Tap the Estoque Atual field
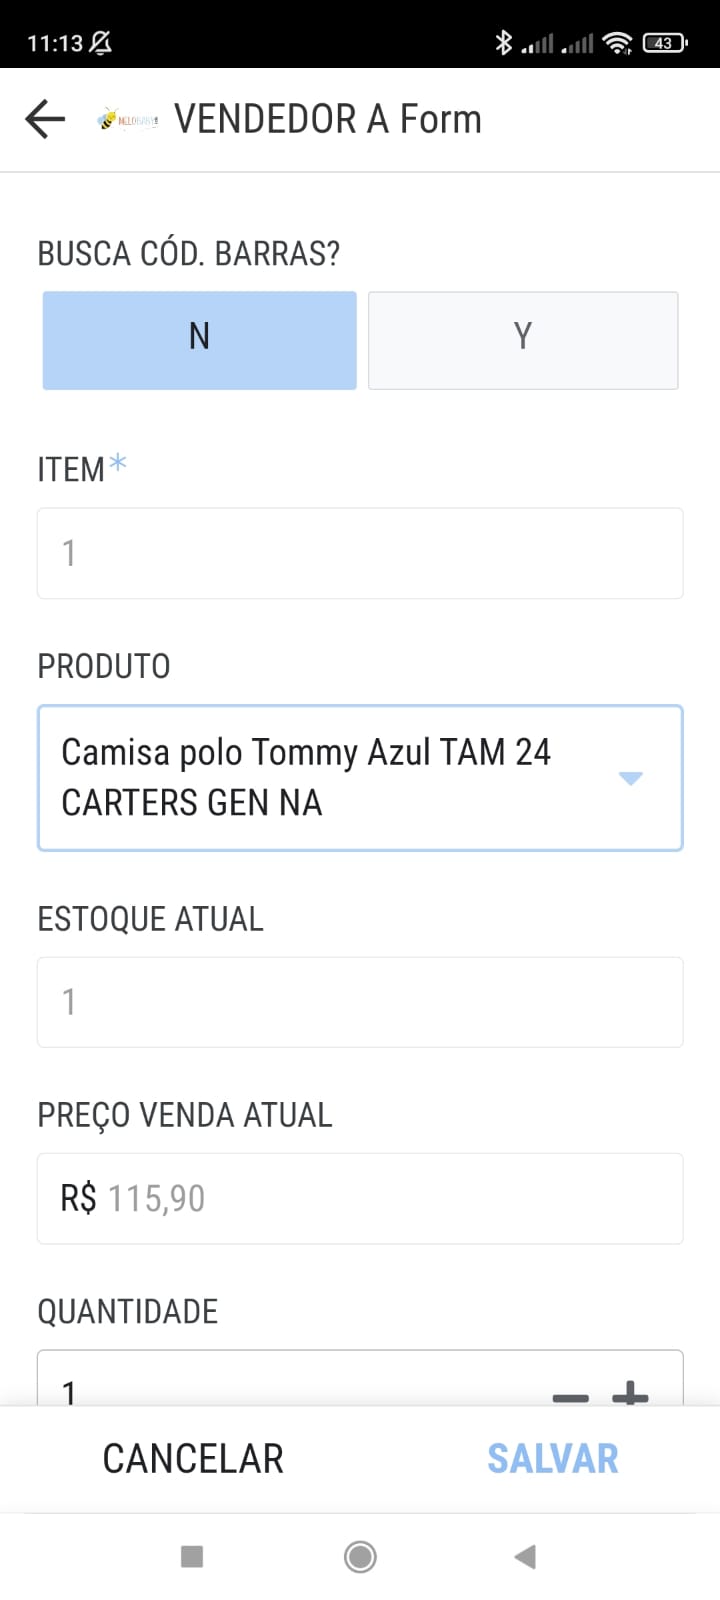 [360, 1002]
